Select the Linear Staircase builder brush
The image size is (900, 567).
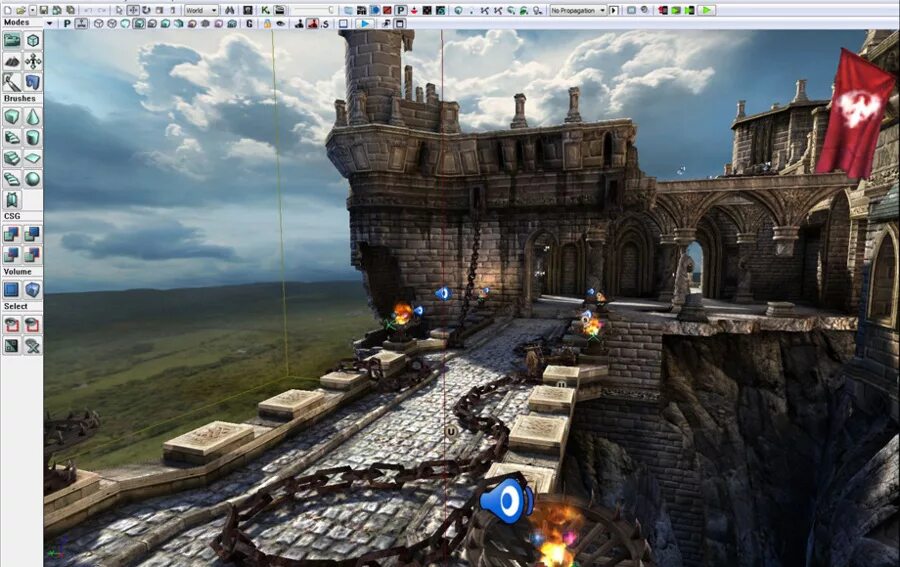pyautogui.click(x=12, y=158)
